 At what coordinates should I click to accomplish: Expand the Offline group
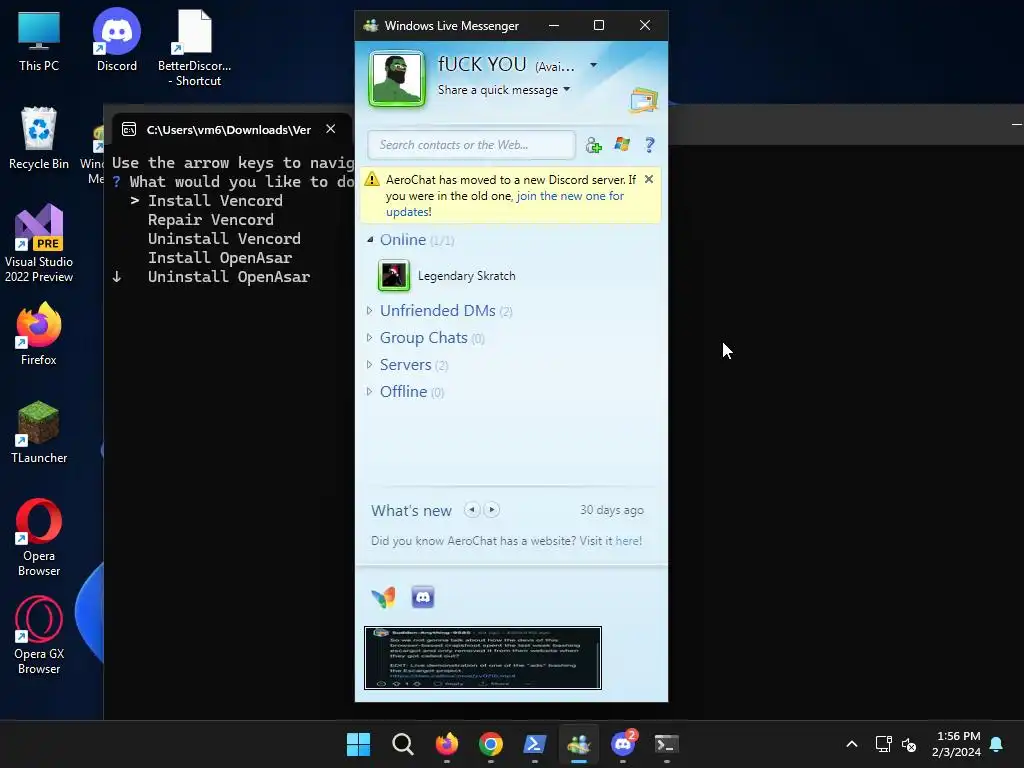(370, 391)
